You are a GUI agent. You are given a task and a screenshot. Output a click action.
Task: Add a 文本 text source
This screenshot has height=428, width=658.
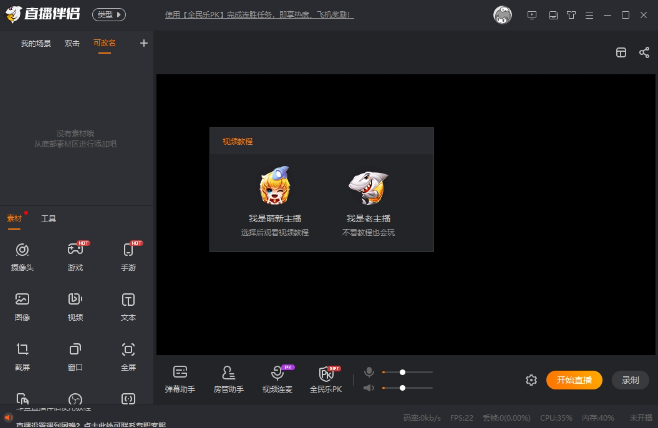128,306
